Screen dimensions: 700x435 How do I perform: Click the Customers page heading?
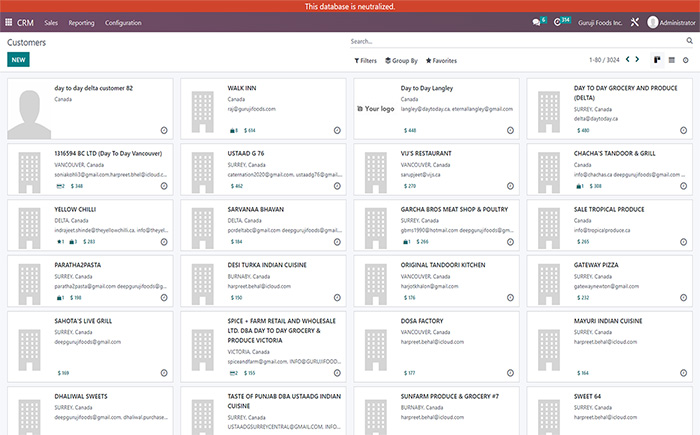pyautogui.click(x=26, y=42)
